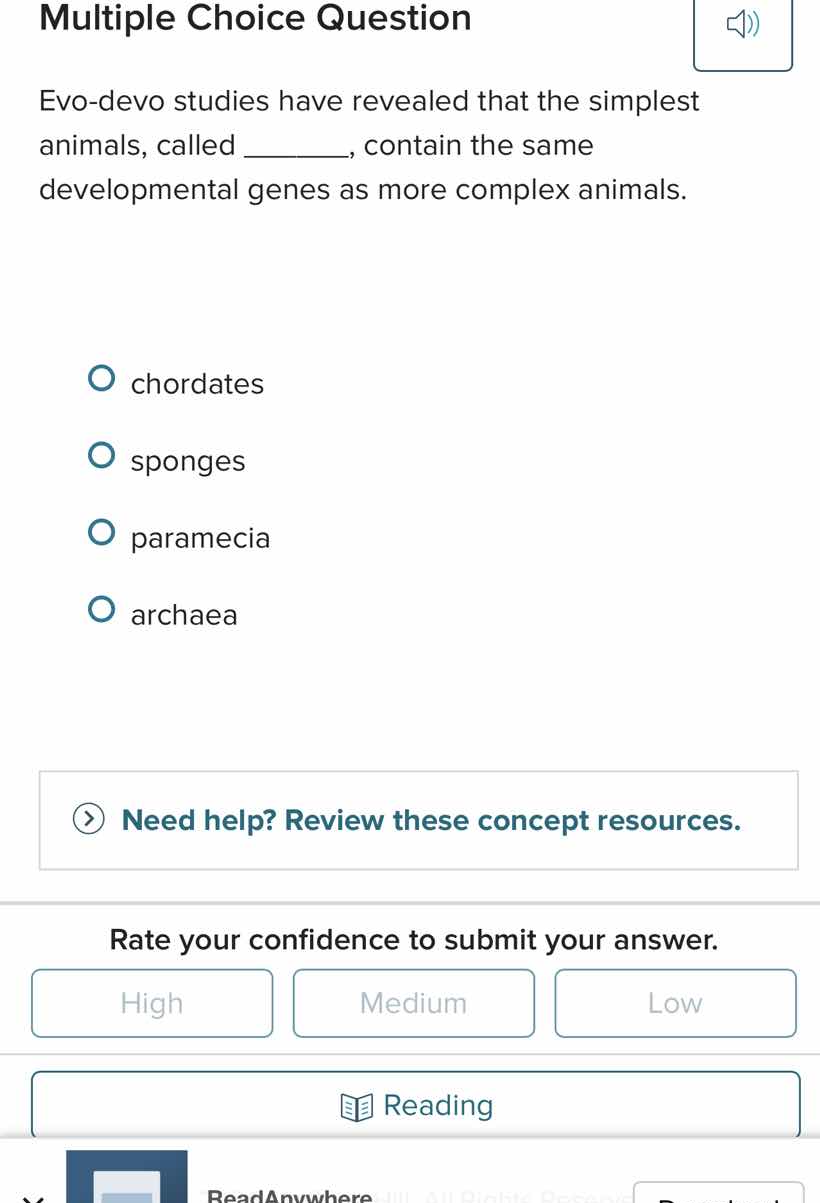
Task: Click the speaker icon to hear the question
Action: tap(743, 25)
